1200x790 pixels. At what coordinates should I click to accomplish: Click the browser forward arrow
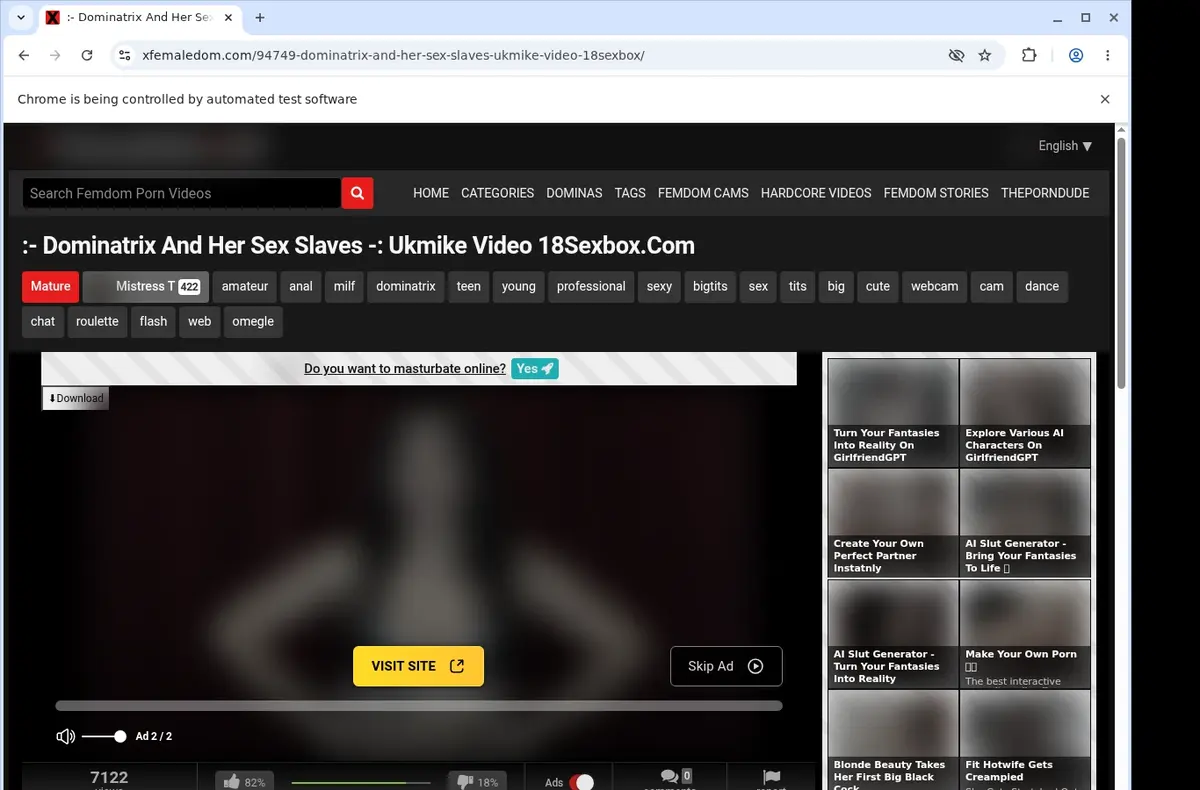(x=55, y=55)
